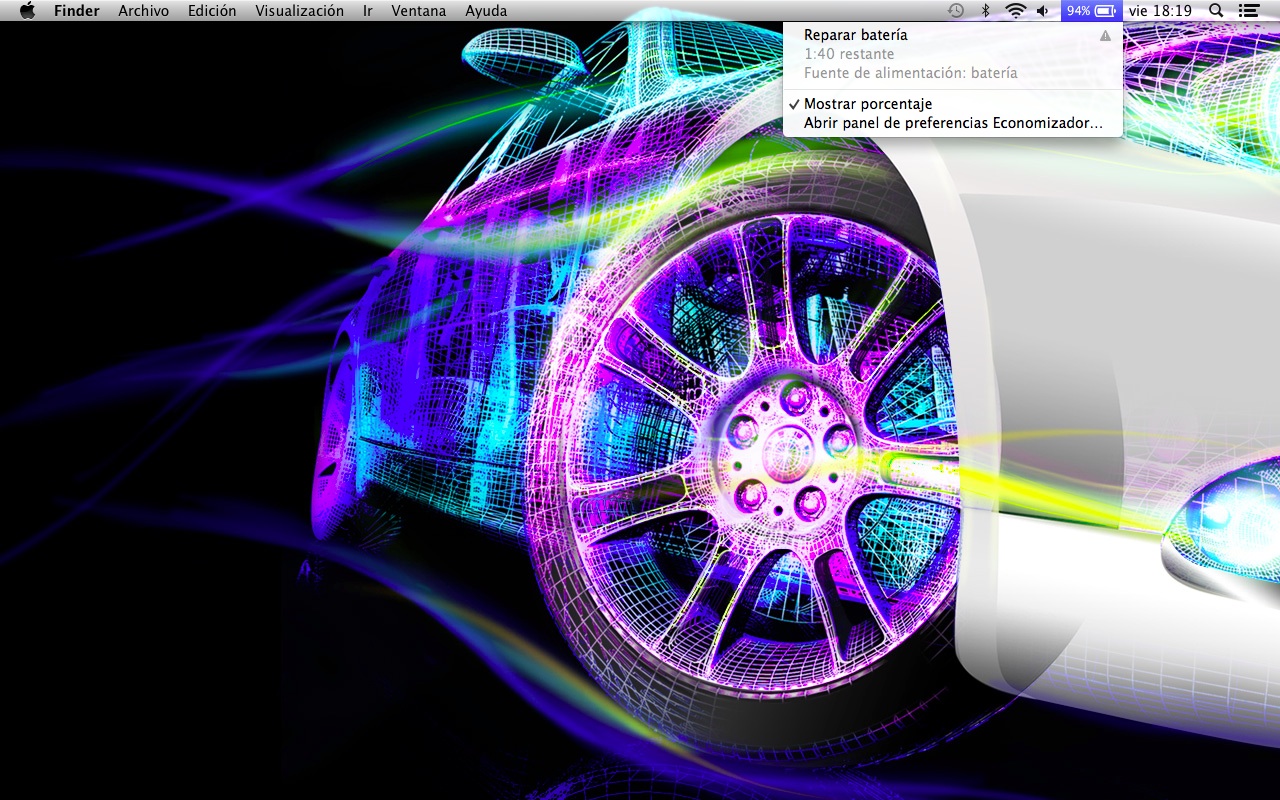
Task: Toggle Mostrar porcentaje option
Action: click(x=867, y=104)
